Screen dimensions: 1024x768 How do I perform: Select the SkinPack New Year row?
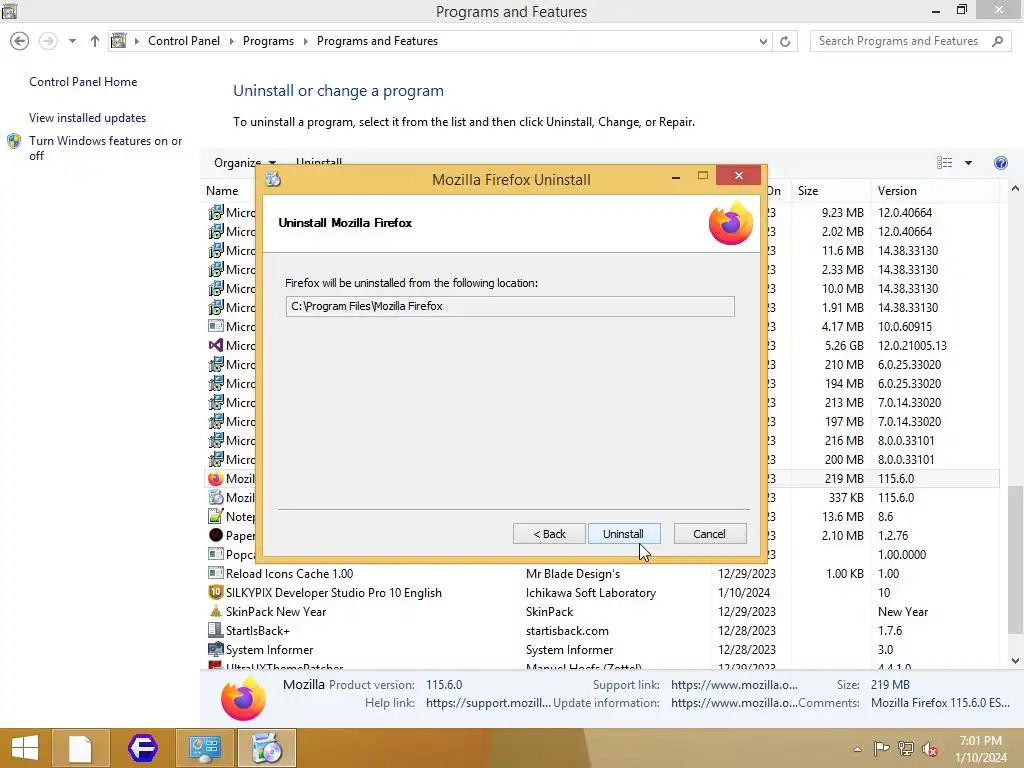(601, 611)
